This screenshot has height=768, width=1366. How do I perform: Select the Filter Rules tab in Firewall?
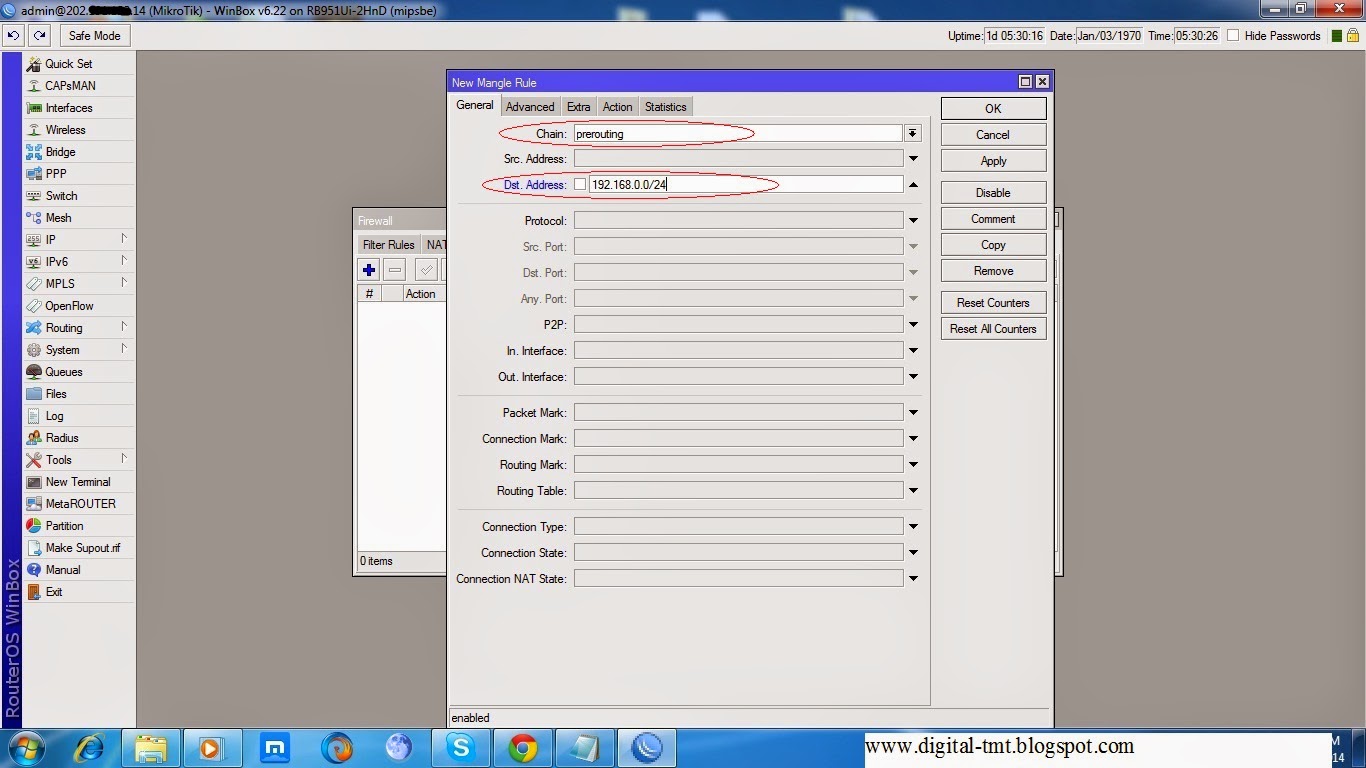coord(388,245)
